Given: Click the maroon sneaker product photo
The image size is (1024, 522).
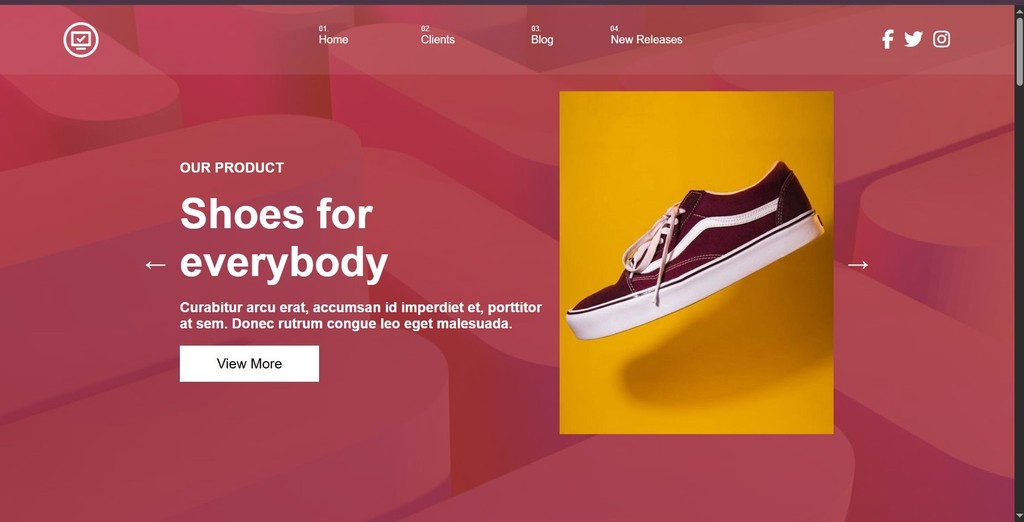Looking at the screenshot, I should 696,263.
